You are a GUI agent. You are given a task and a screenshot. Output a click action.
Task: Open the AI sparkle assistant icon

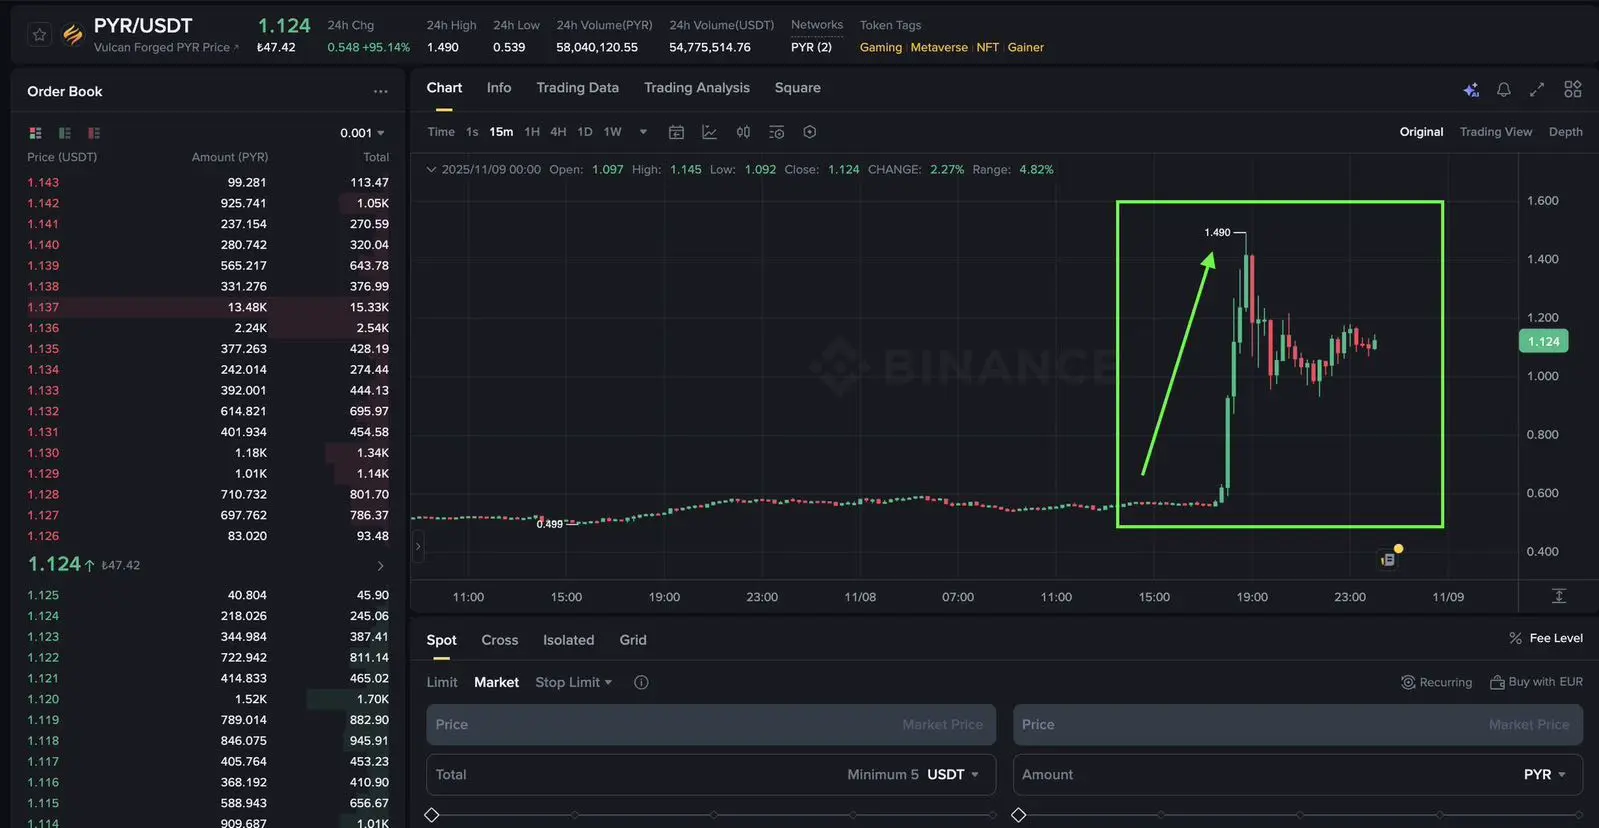click(x=1471, y=90)
